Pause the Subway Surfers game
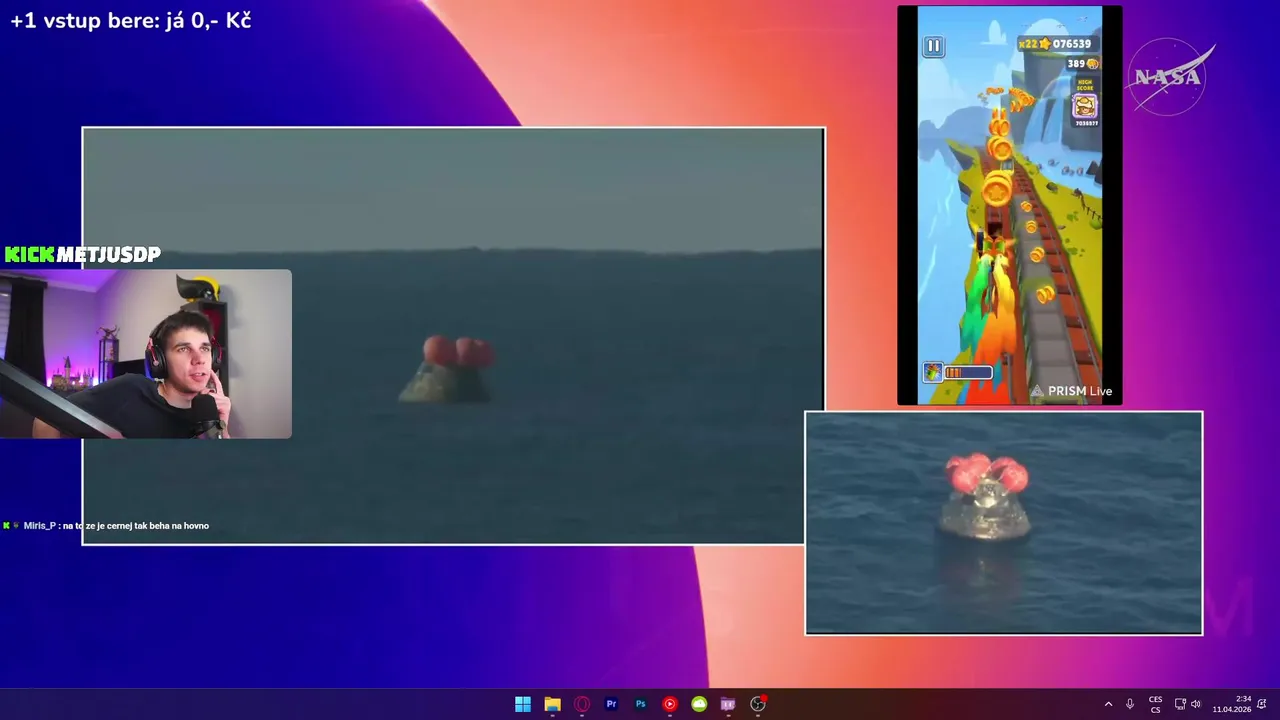This screenshot has height=720, width=1280. 933,46
